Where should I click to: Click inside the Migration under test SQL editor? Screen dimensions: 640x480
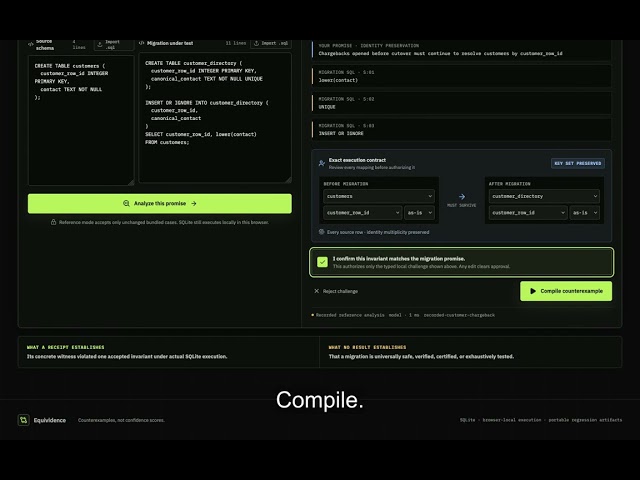pyautogui.click(x=215, y=118)
